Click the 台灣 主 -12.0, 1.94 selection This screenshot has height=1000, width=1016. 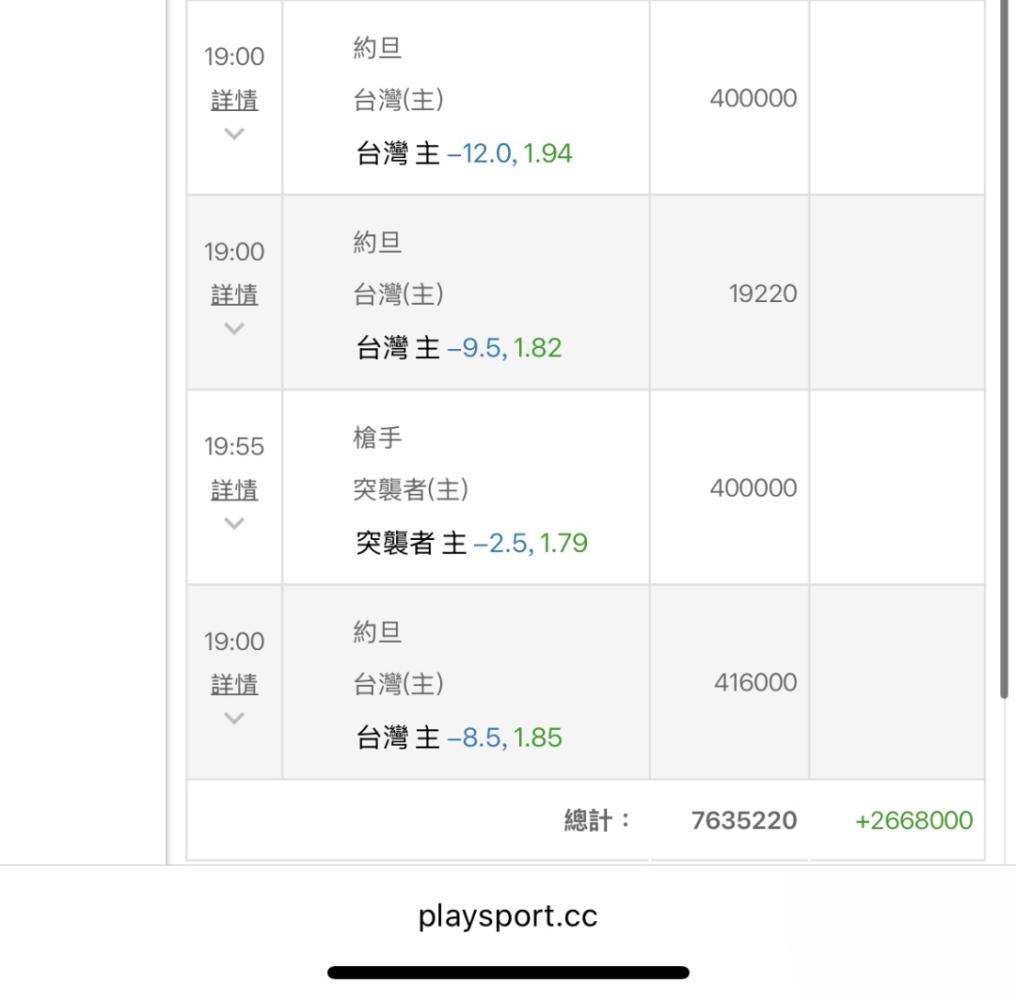(464, 154)
